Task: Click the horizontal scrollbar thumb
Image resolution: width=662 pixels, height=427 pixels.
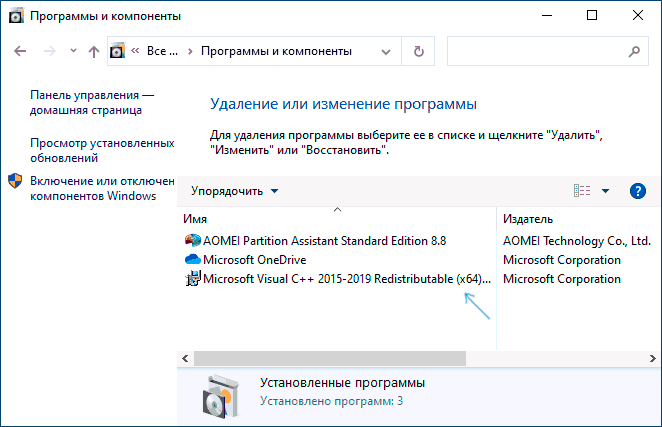Action: [330, 359]
